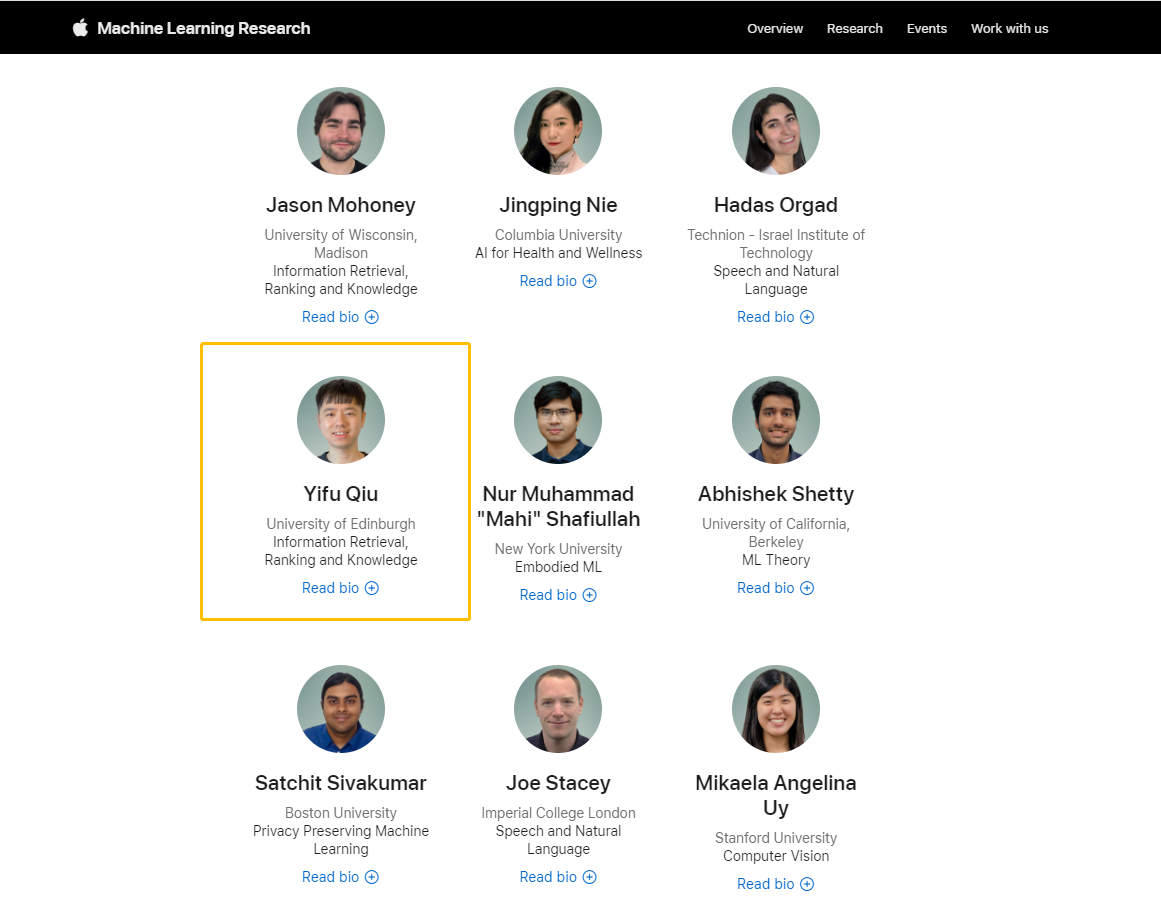Go to the Research page
The image size is (1161, 924).
(854, 28)
